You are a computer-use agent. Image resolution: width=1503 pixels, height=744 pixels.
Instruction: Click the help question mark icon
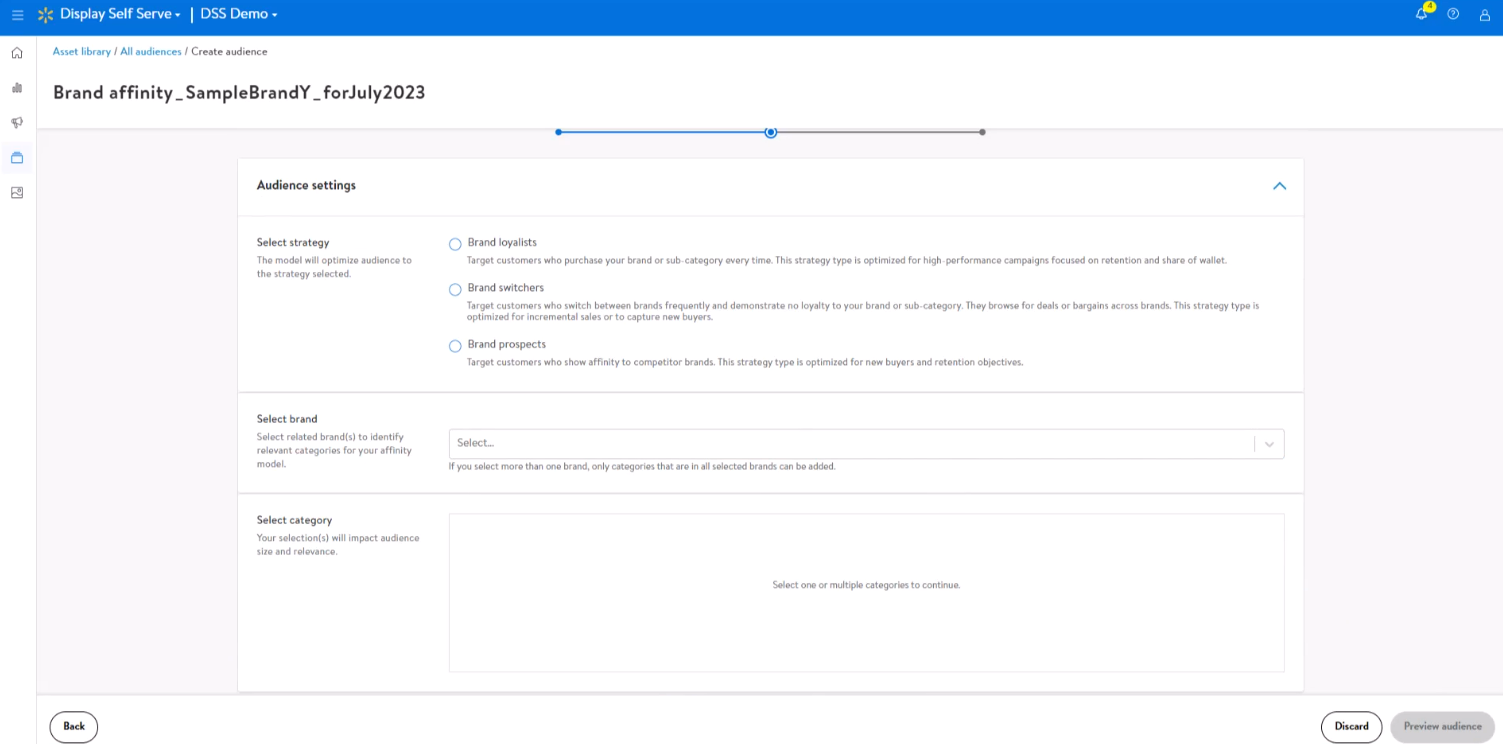[x=1453, y=14]
